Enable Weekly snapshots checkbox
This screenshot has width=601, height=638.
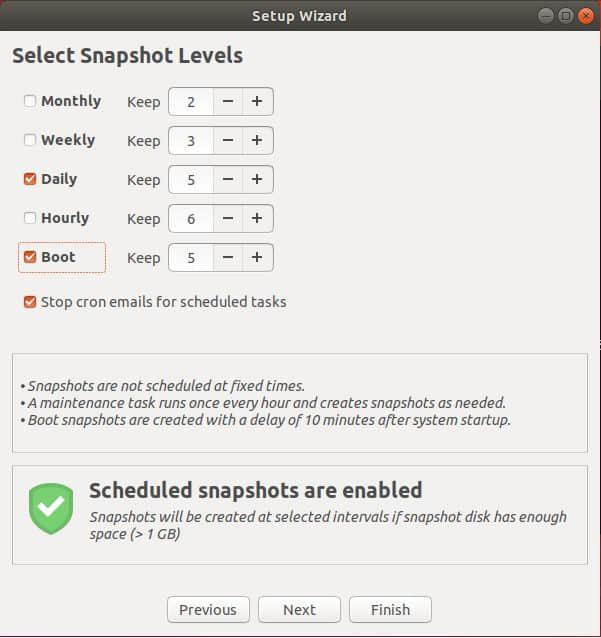pos(30,140)
